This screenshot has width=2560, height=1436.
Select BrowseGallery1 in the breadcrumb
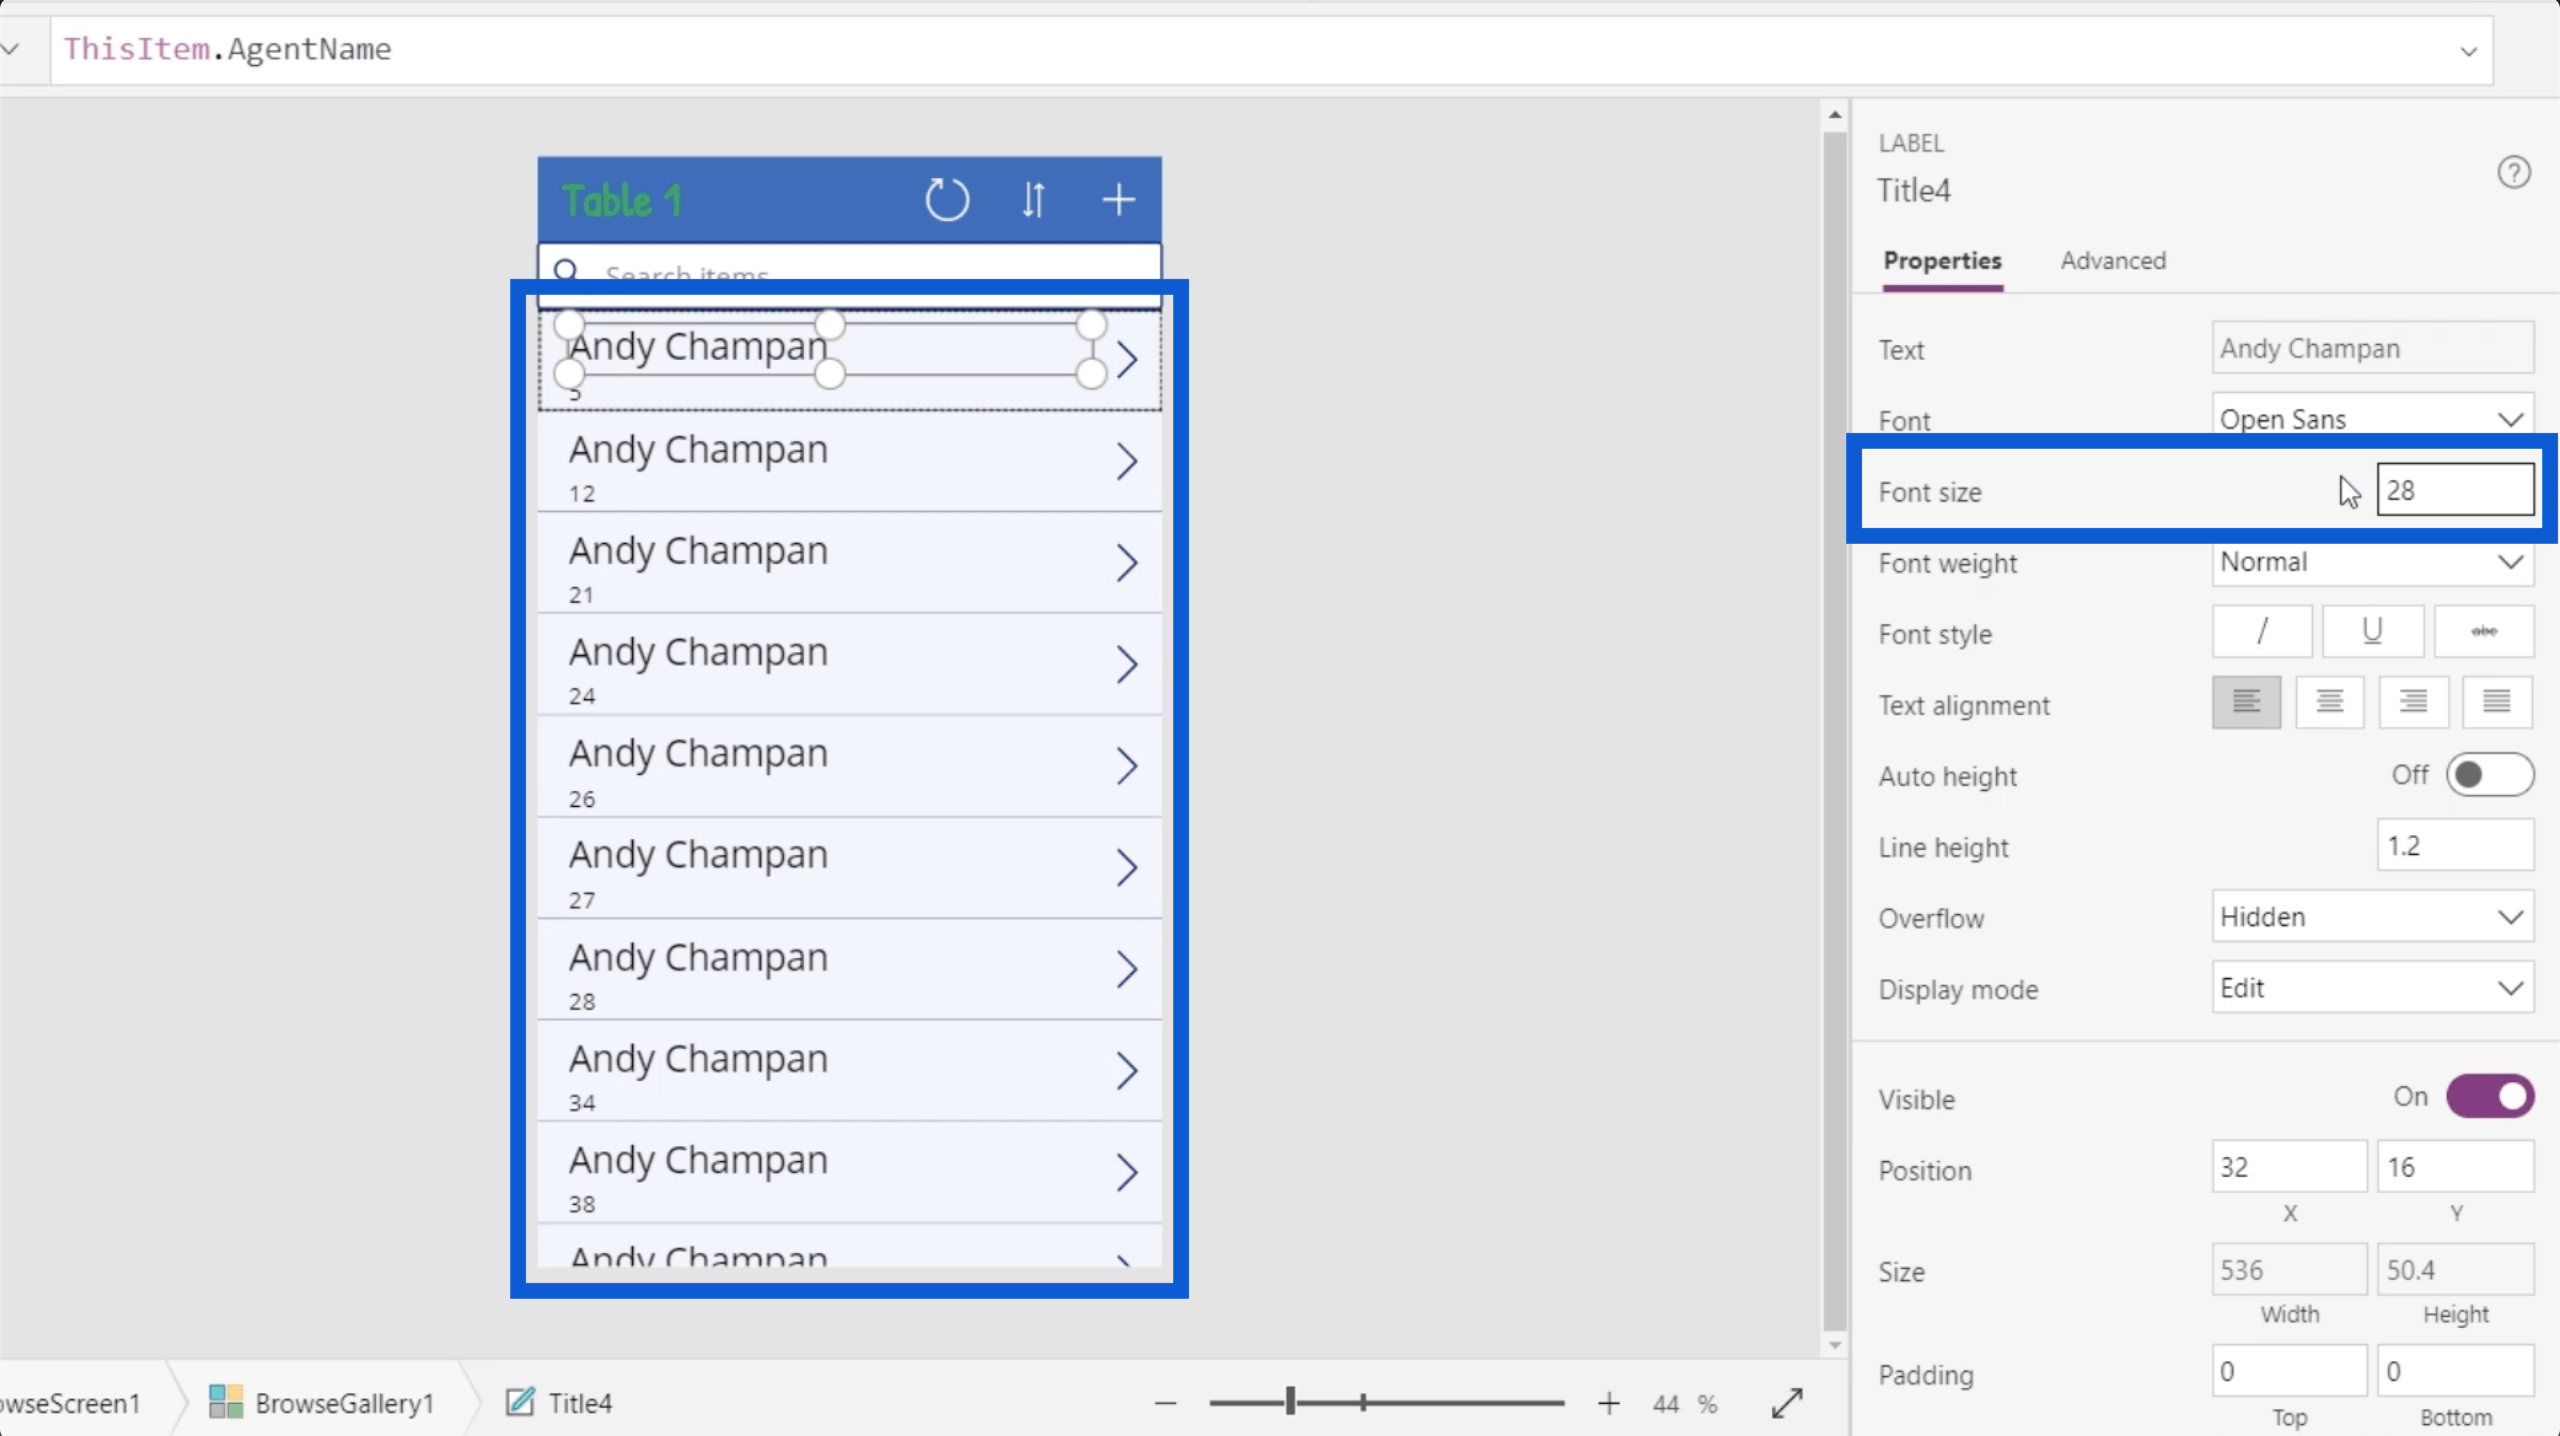(344, 1403)
